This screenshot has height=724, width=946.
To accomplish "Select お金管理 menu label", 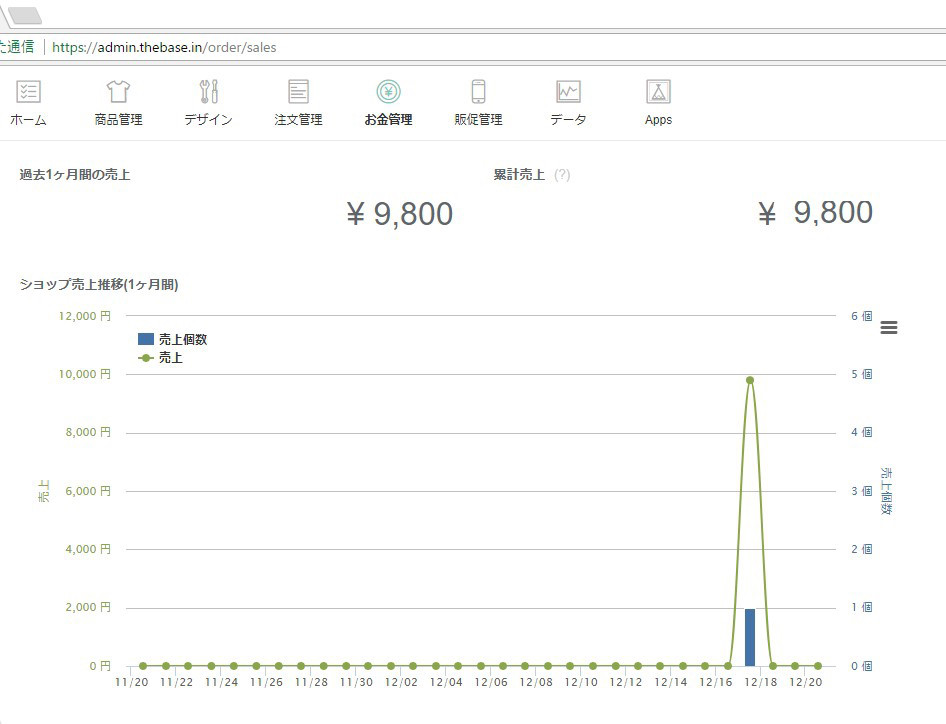I will coord(389,119).
